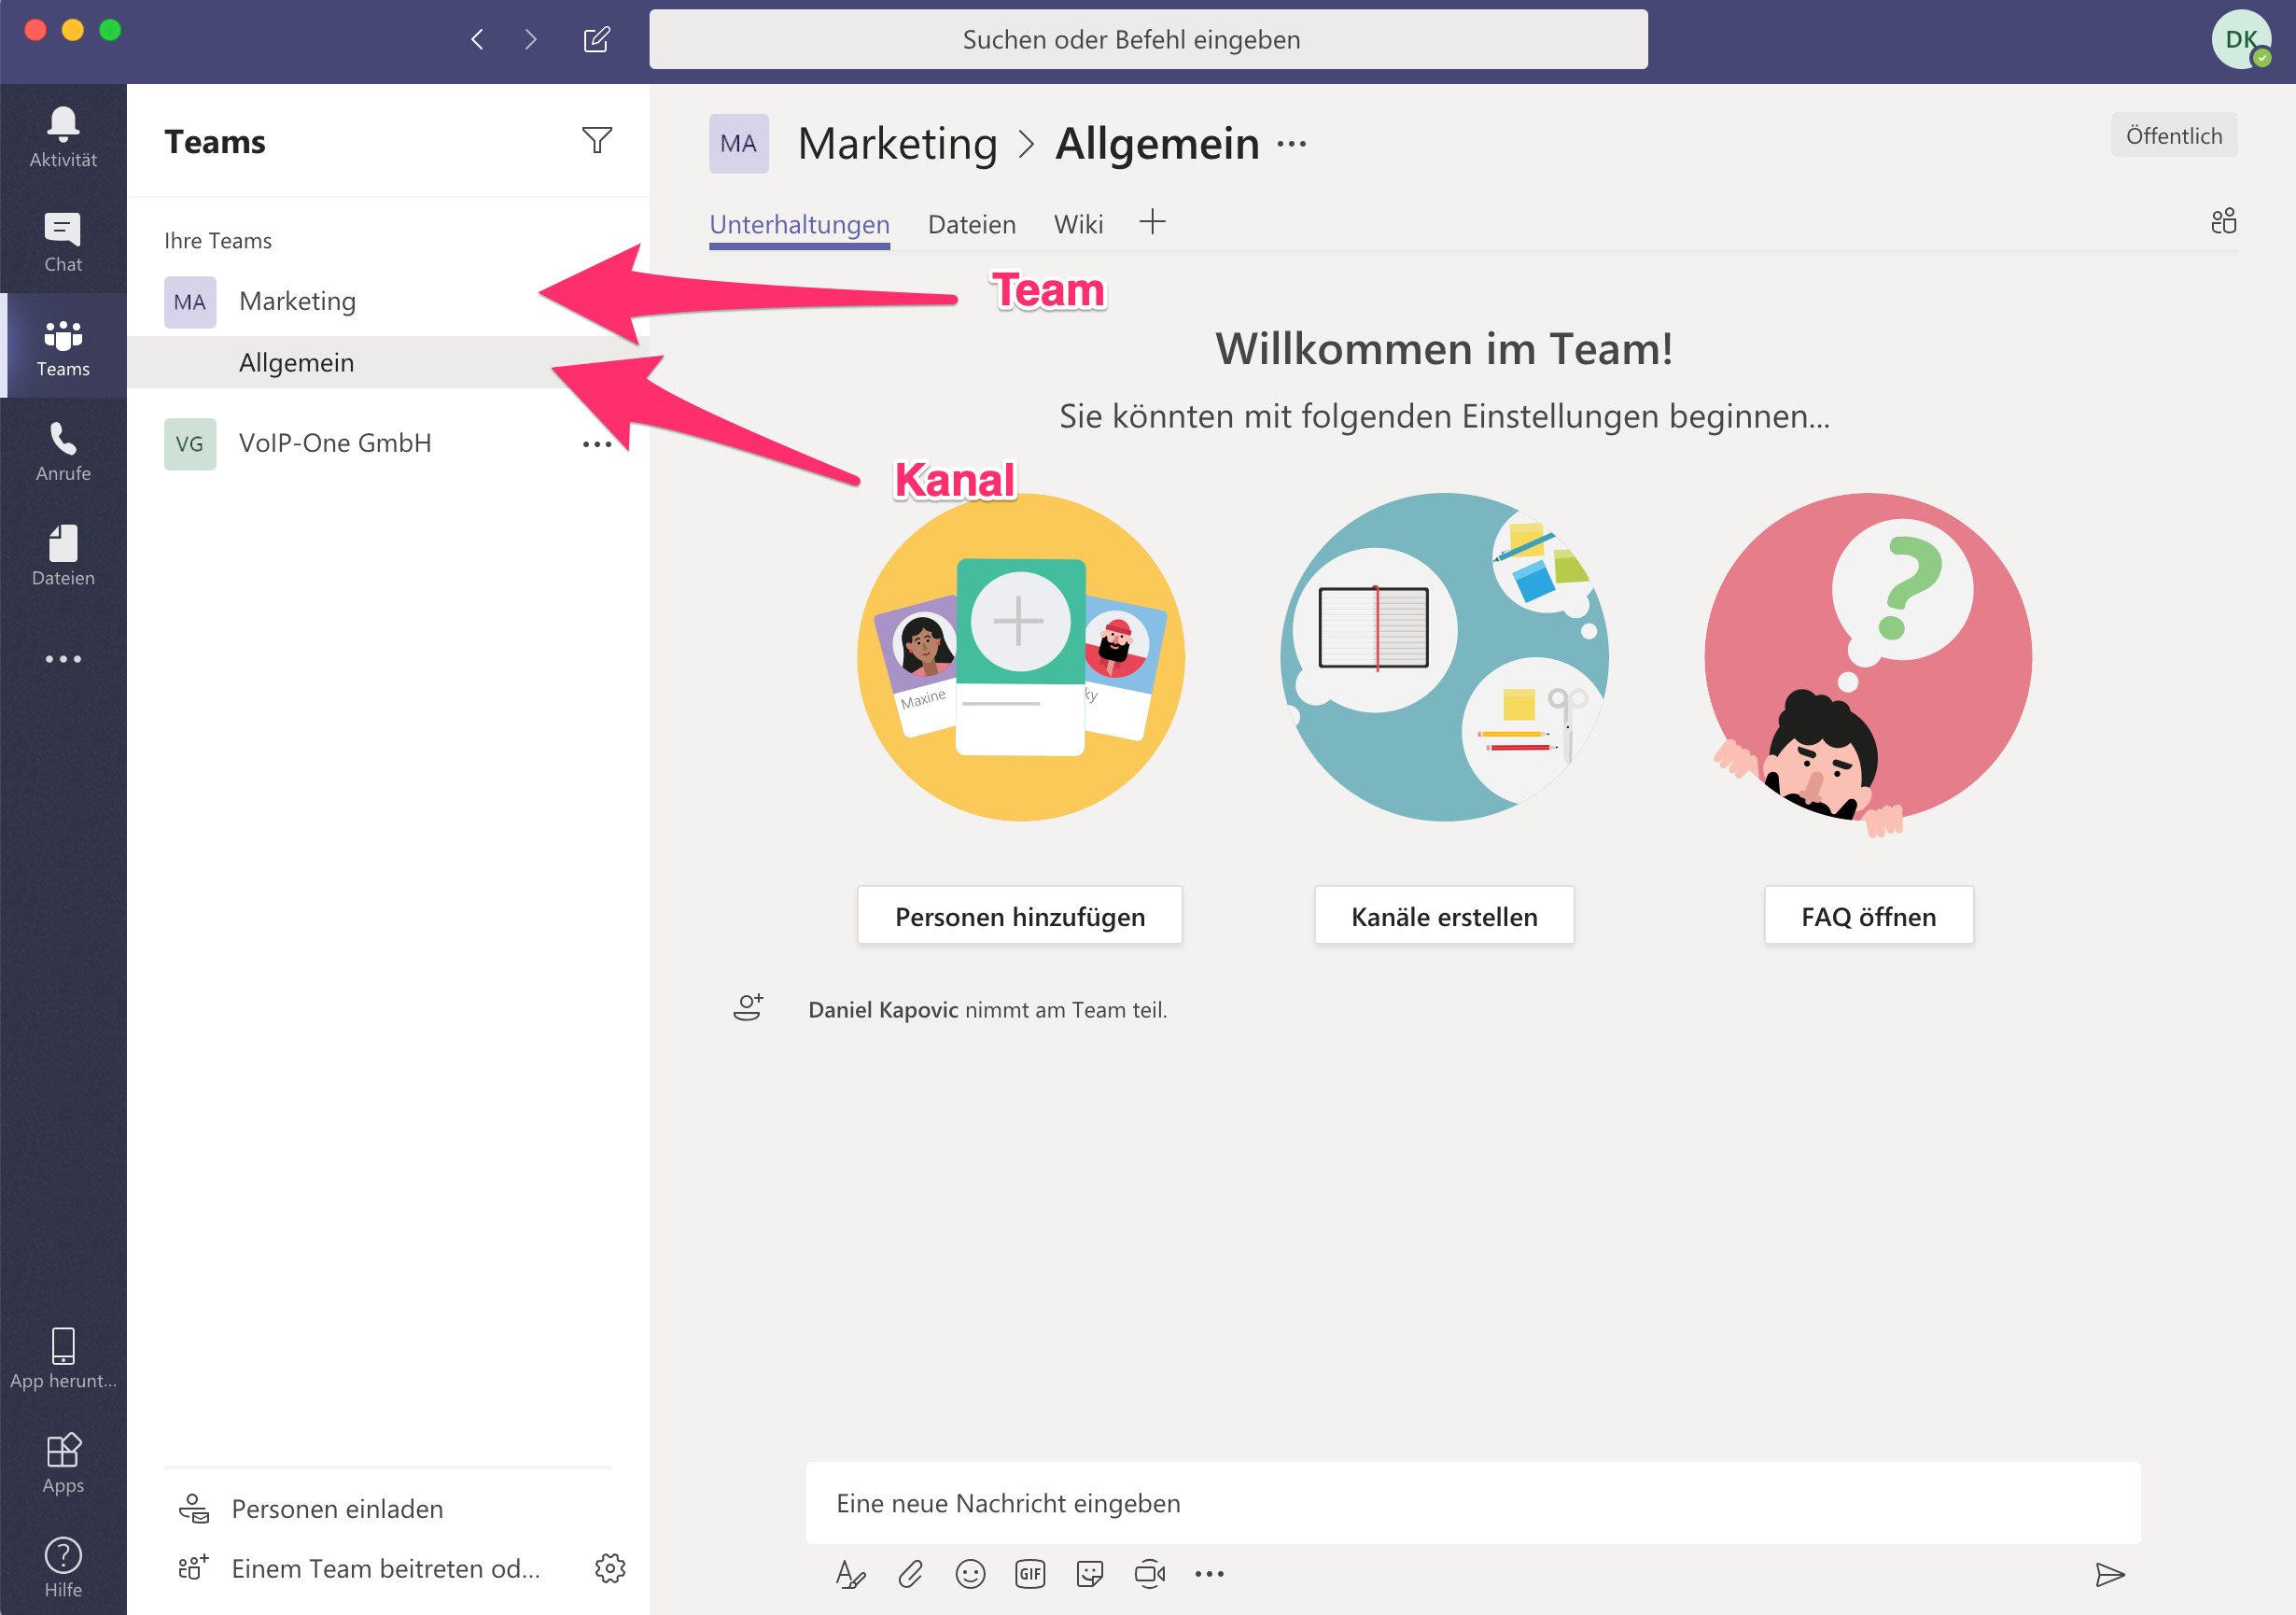This screenshot has height=1615, width=2296.
Task: Add a new tab with plus icon
Action: click(x=1152, y=222)
